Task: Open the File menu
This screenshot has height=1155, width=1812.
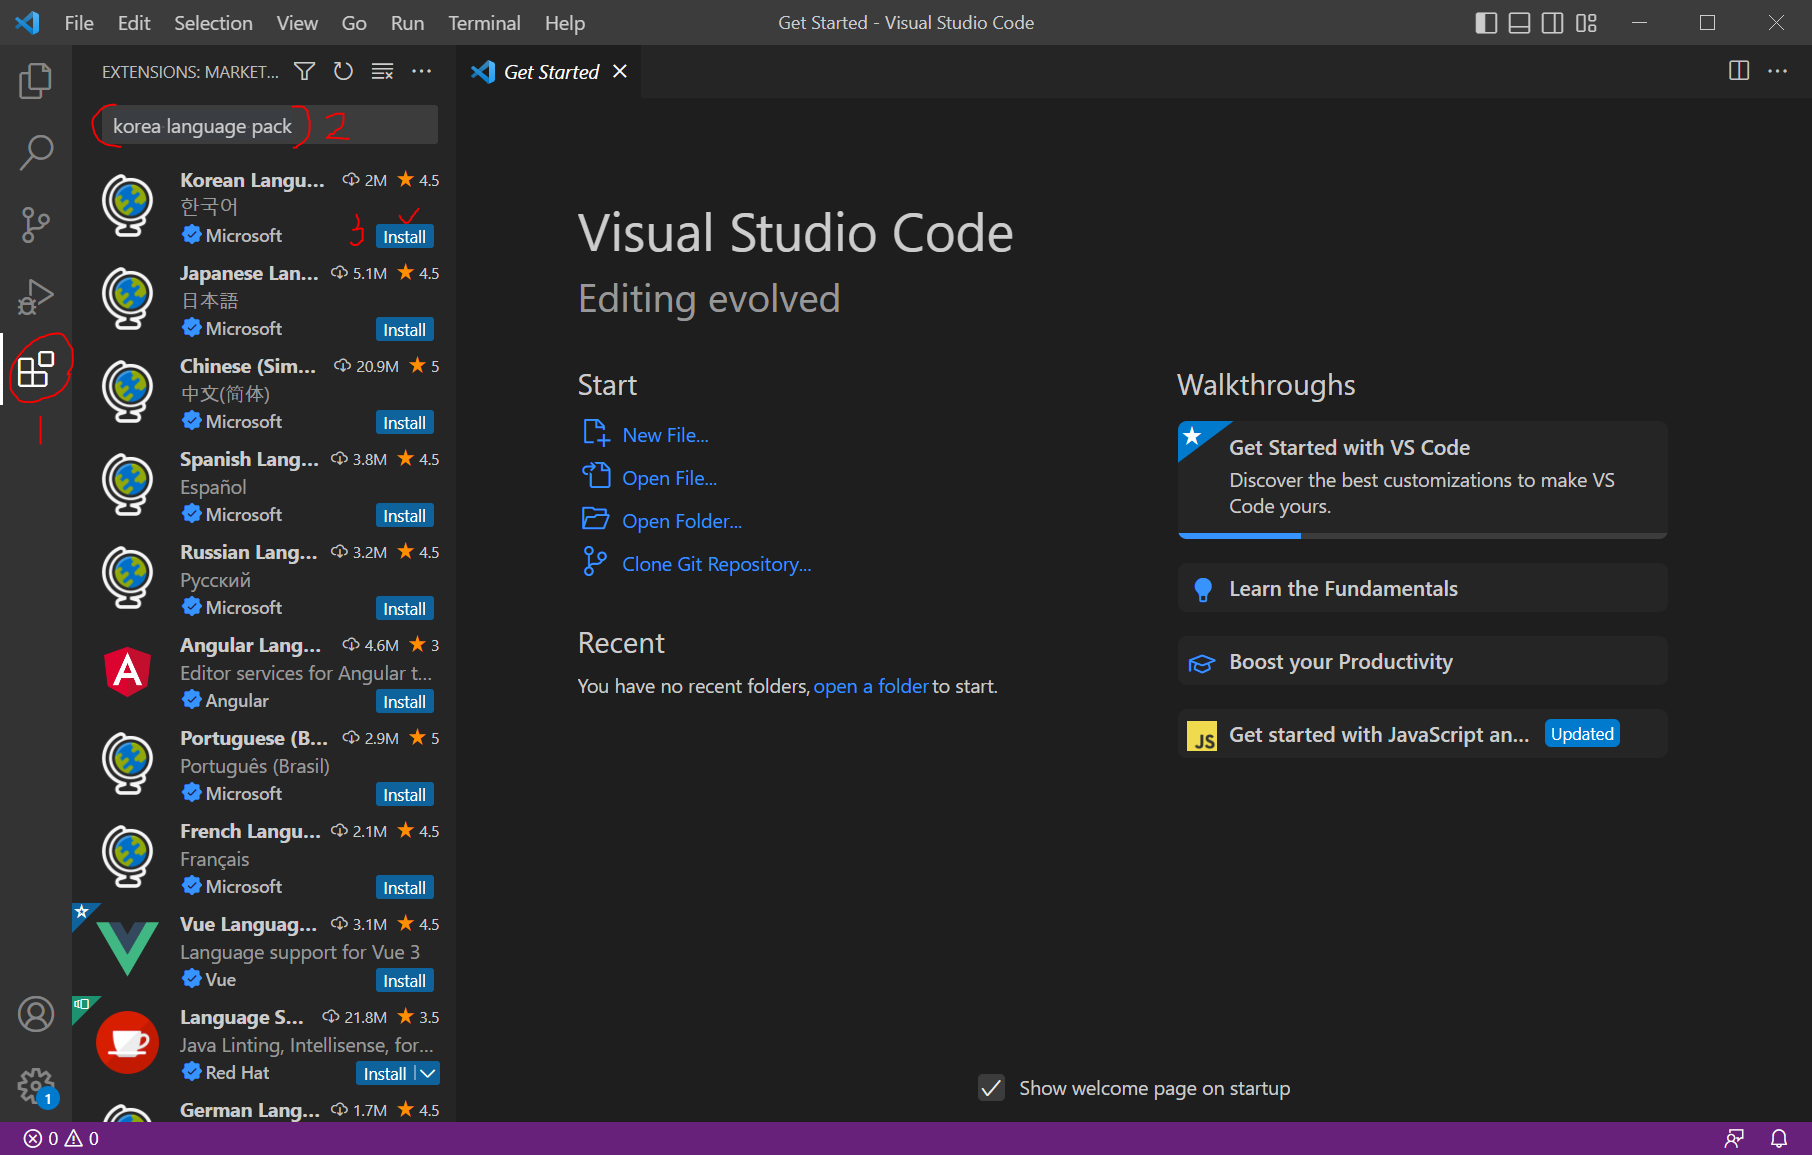Action: click(79, 23)
